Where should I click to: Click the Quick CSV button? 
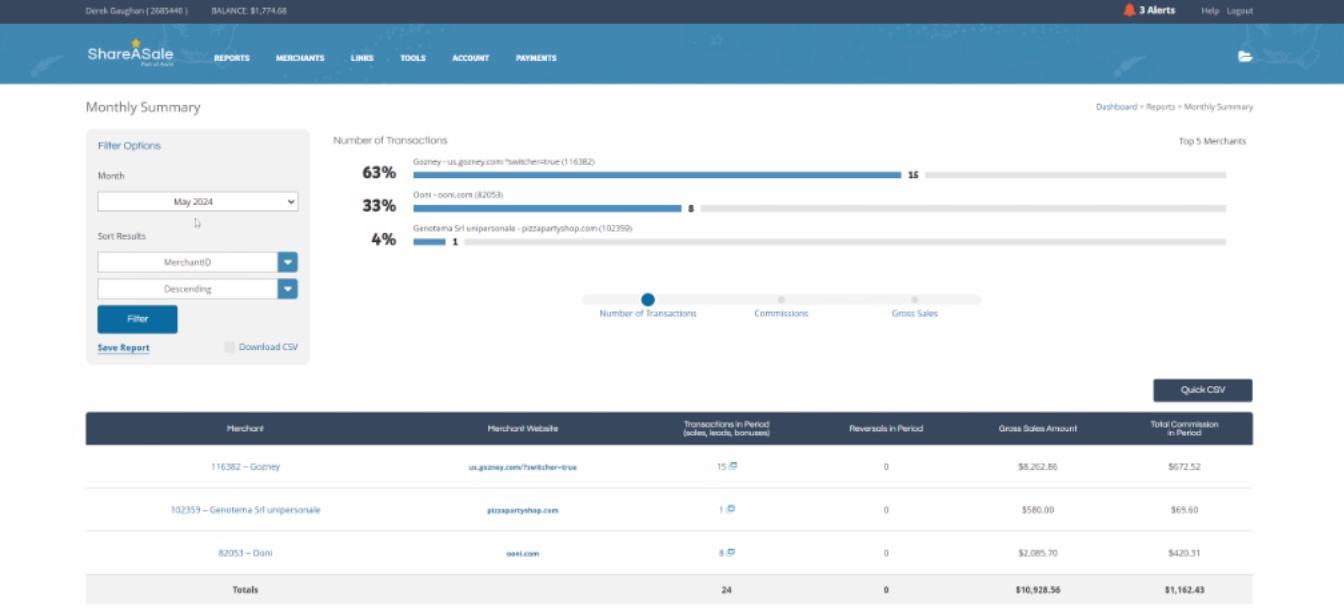(x=1202, y=390)
